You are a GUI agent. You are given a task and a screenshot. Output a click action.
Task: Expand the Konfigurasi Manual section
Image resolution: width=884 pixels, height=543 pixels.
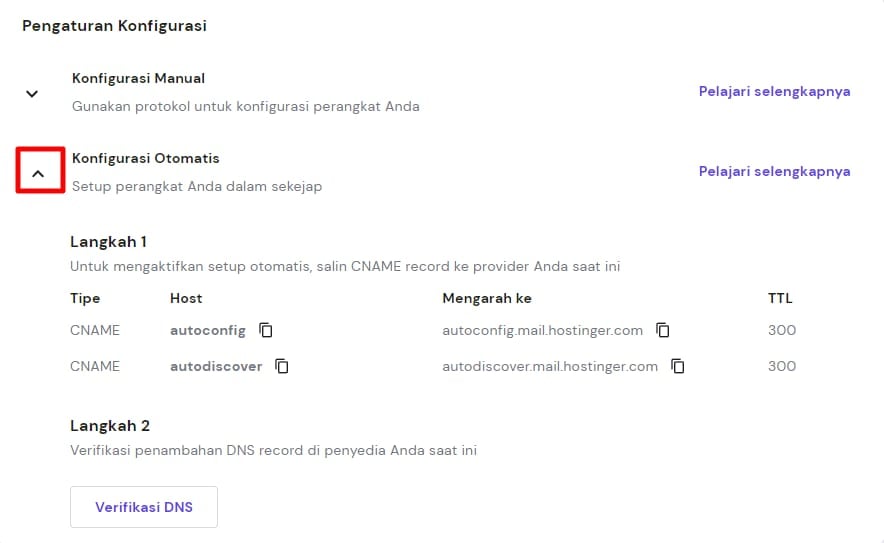point(32,93)
